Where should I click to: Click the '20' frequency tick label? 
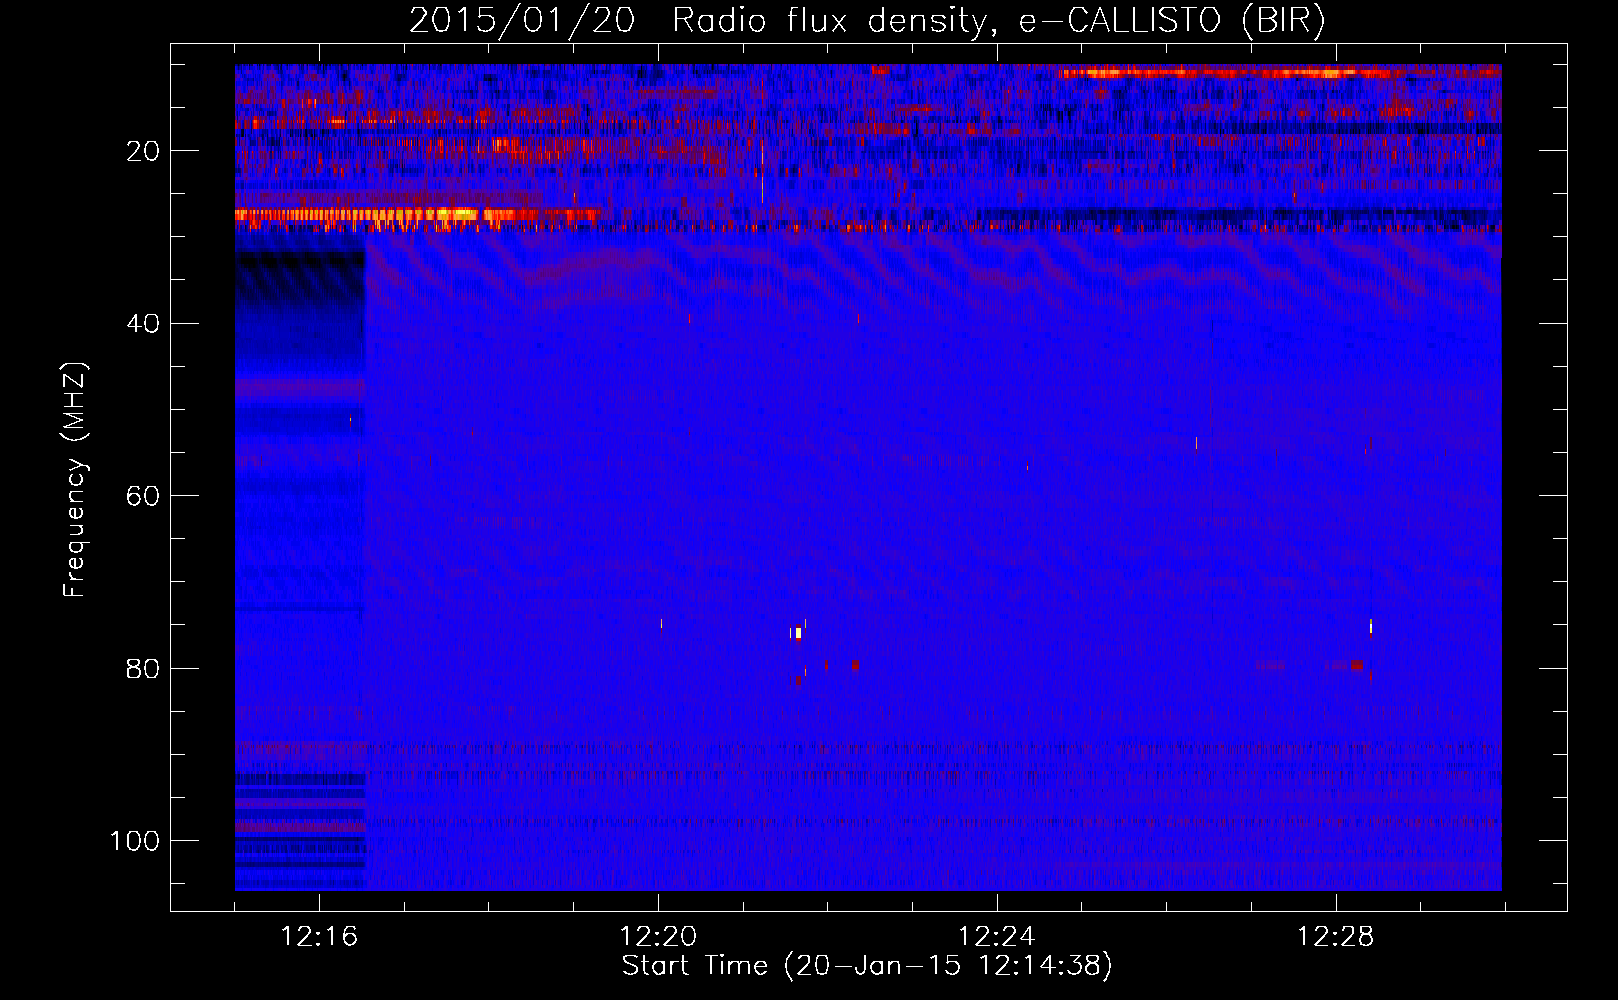[x=143, y=151]
